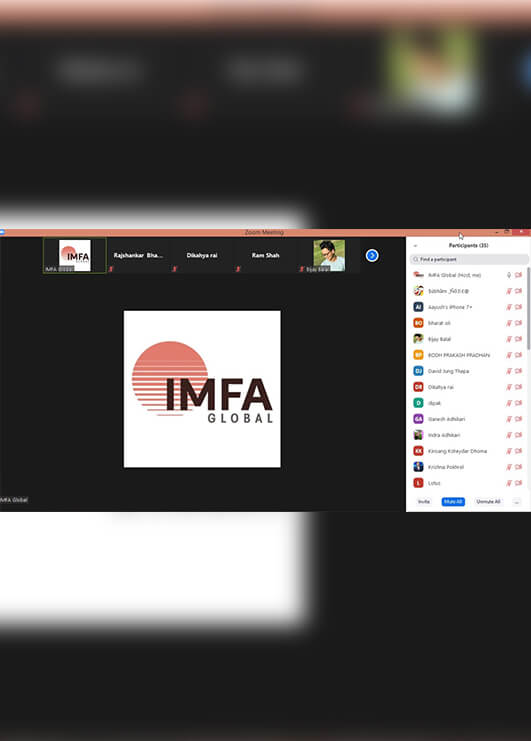
Task: Click the BO avatar next to bharat oli
Action: click(x=419, y=323)
